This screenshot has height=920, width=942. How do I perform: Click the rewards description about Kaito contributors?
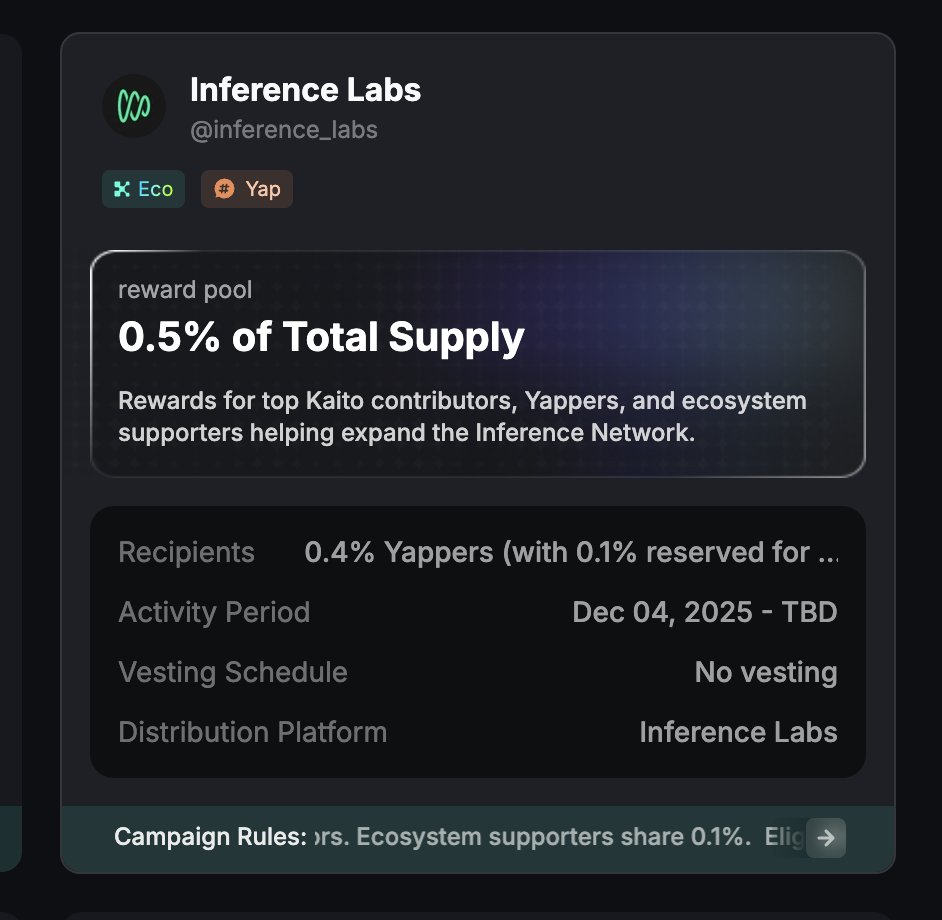[463, 416]
